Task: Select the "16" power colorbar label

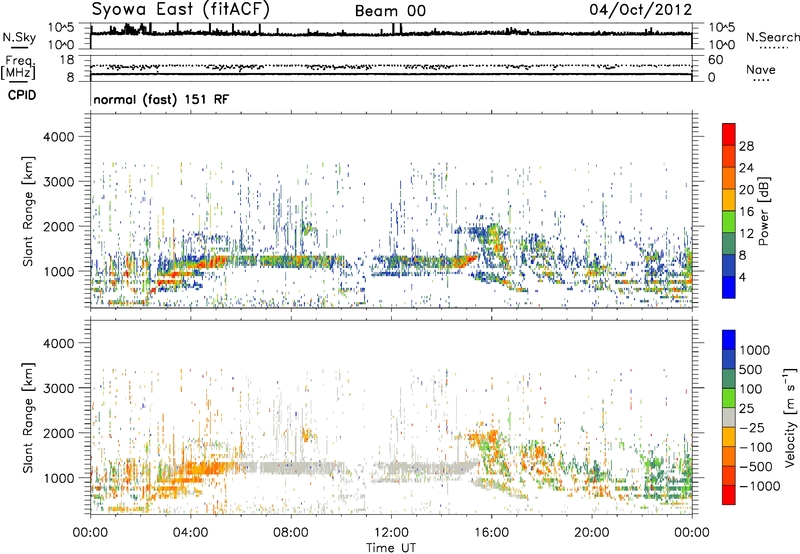Action: 746,212
